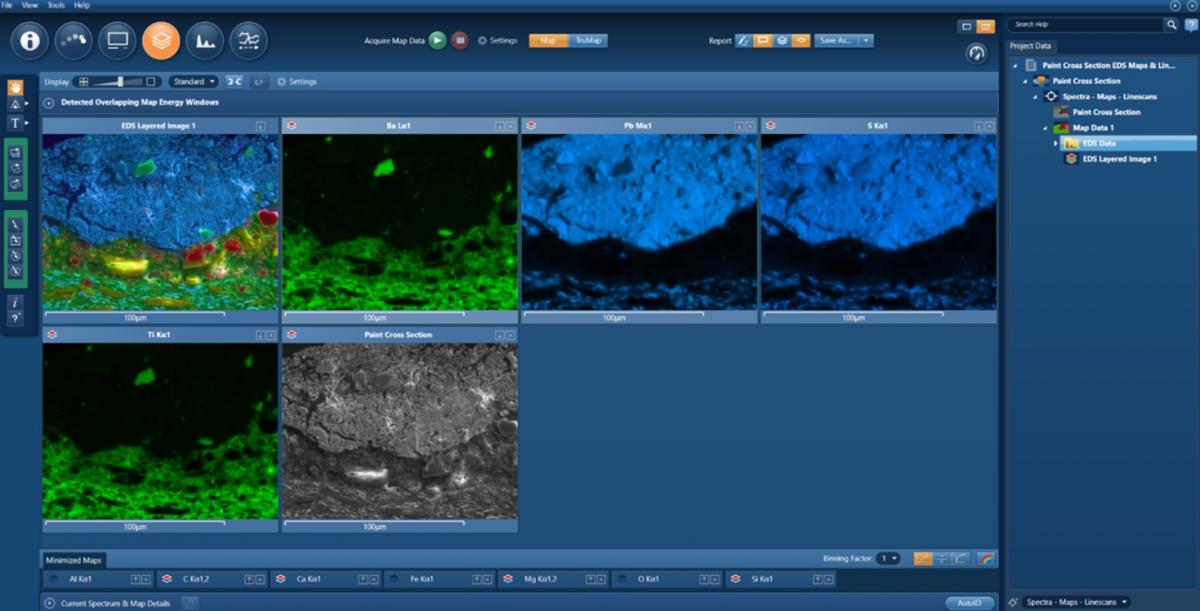Stop acquisition with the red stop button

tap(459, 41)
